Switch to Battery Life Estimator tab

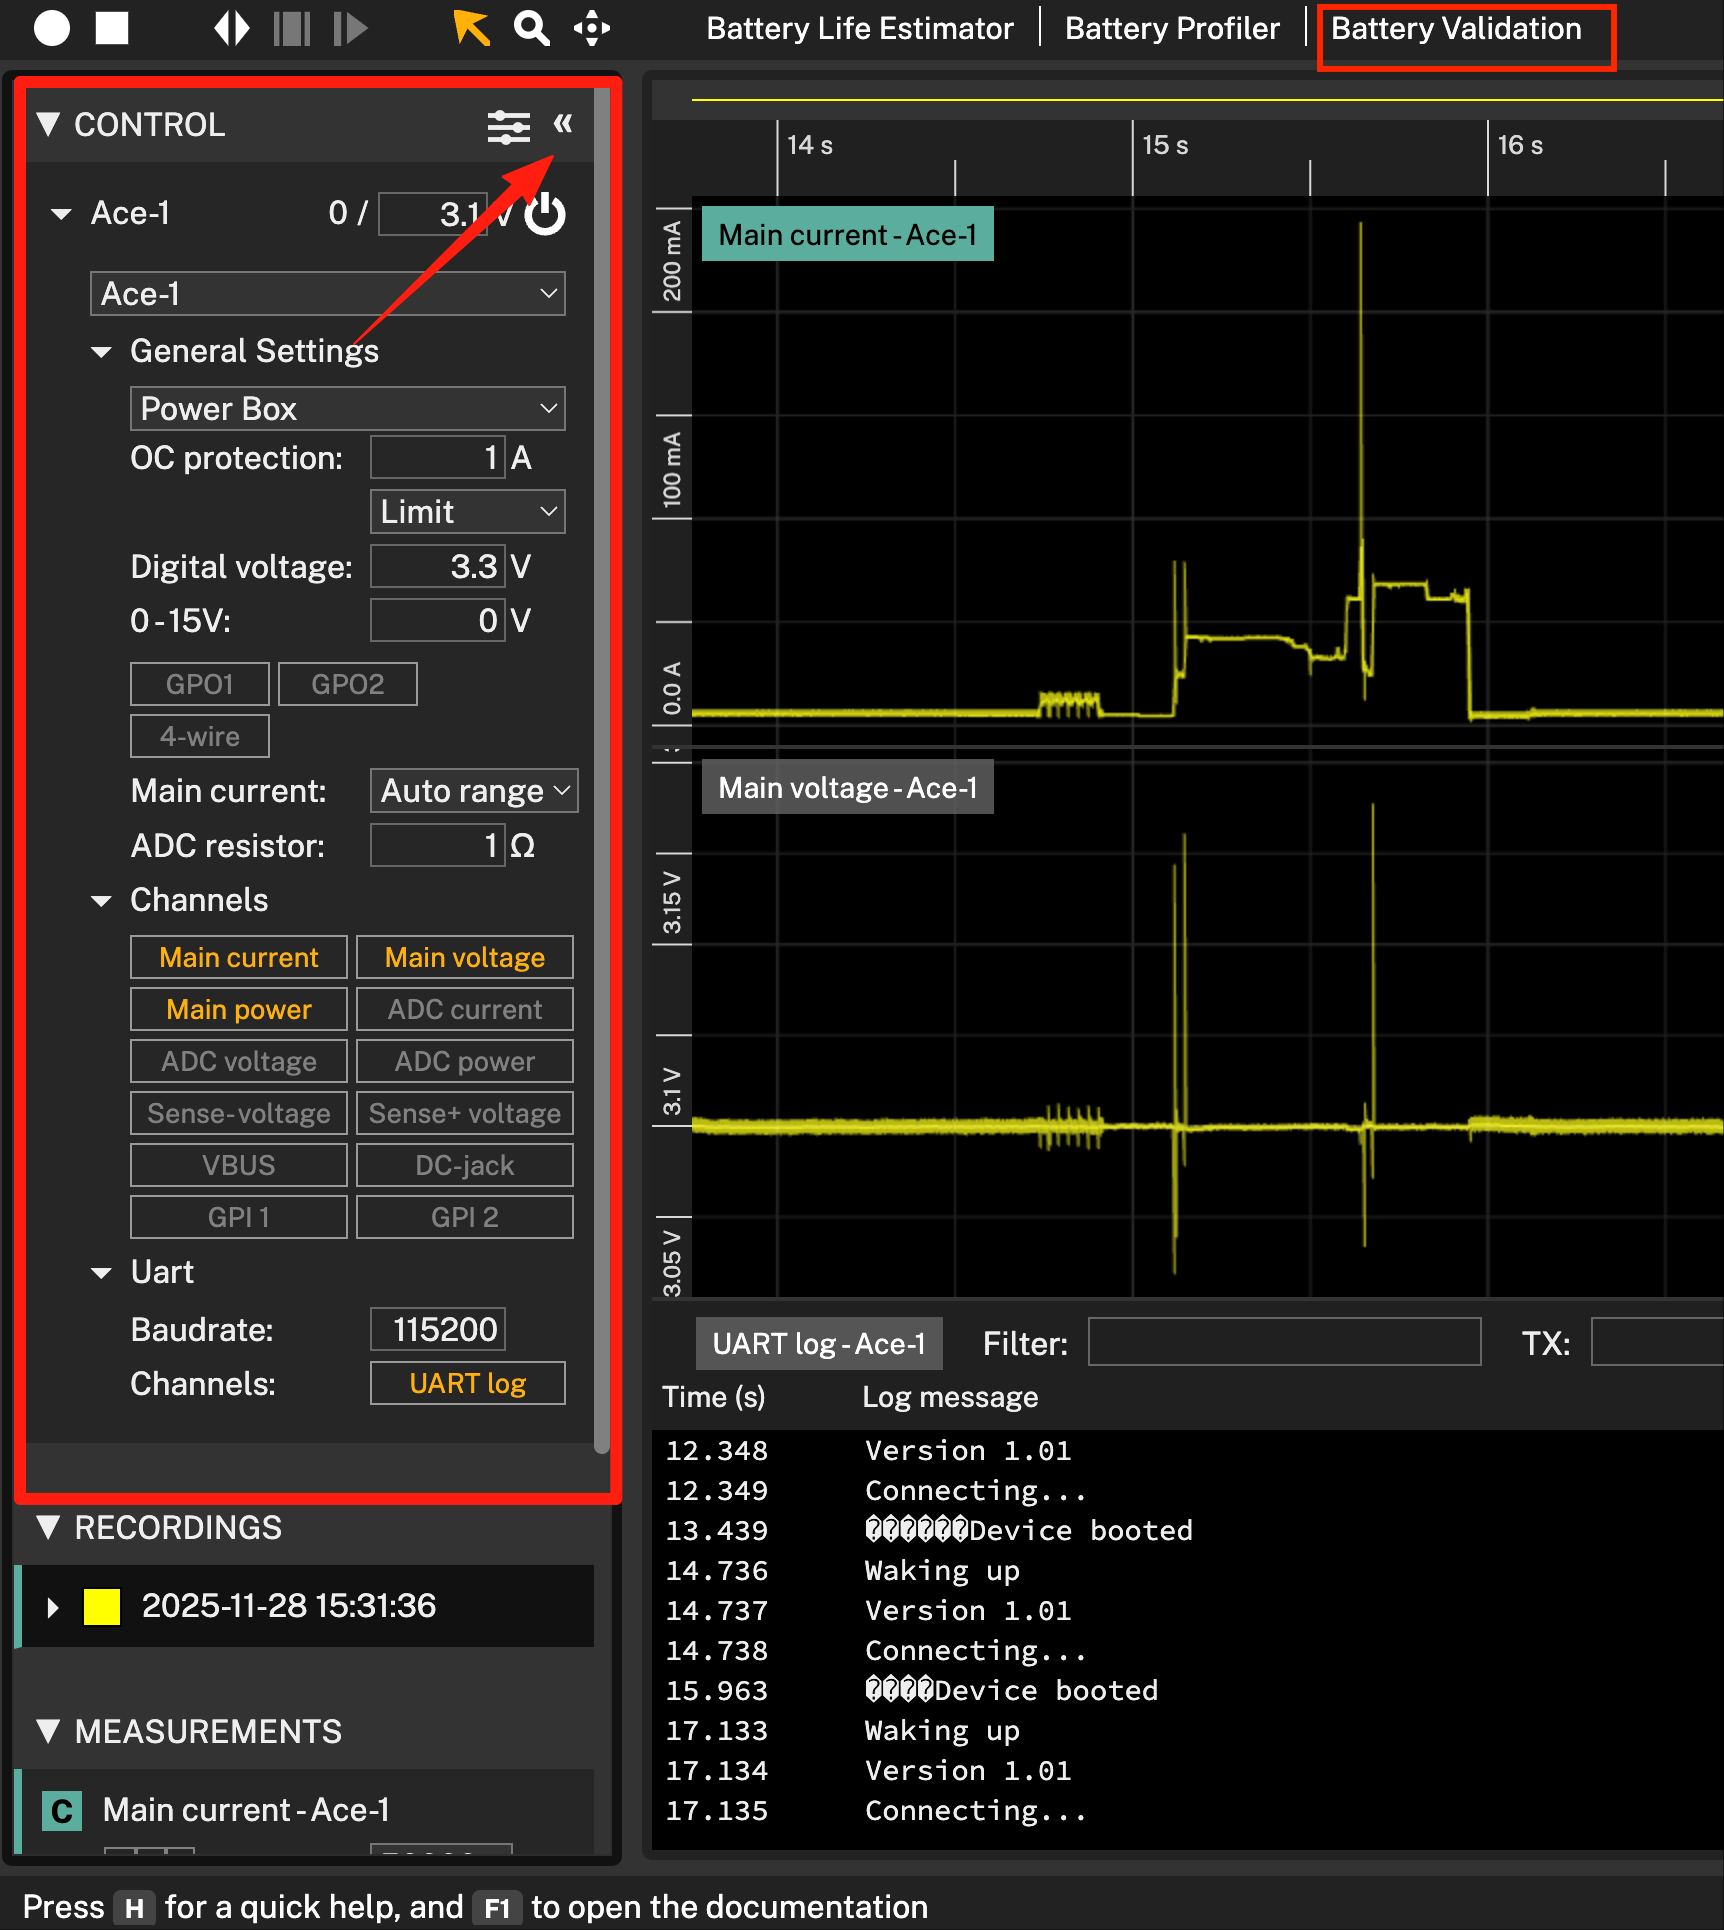860,29
